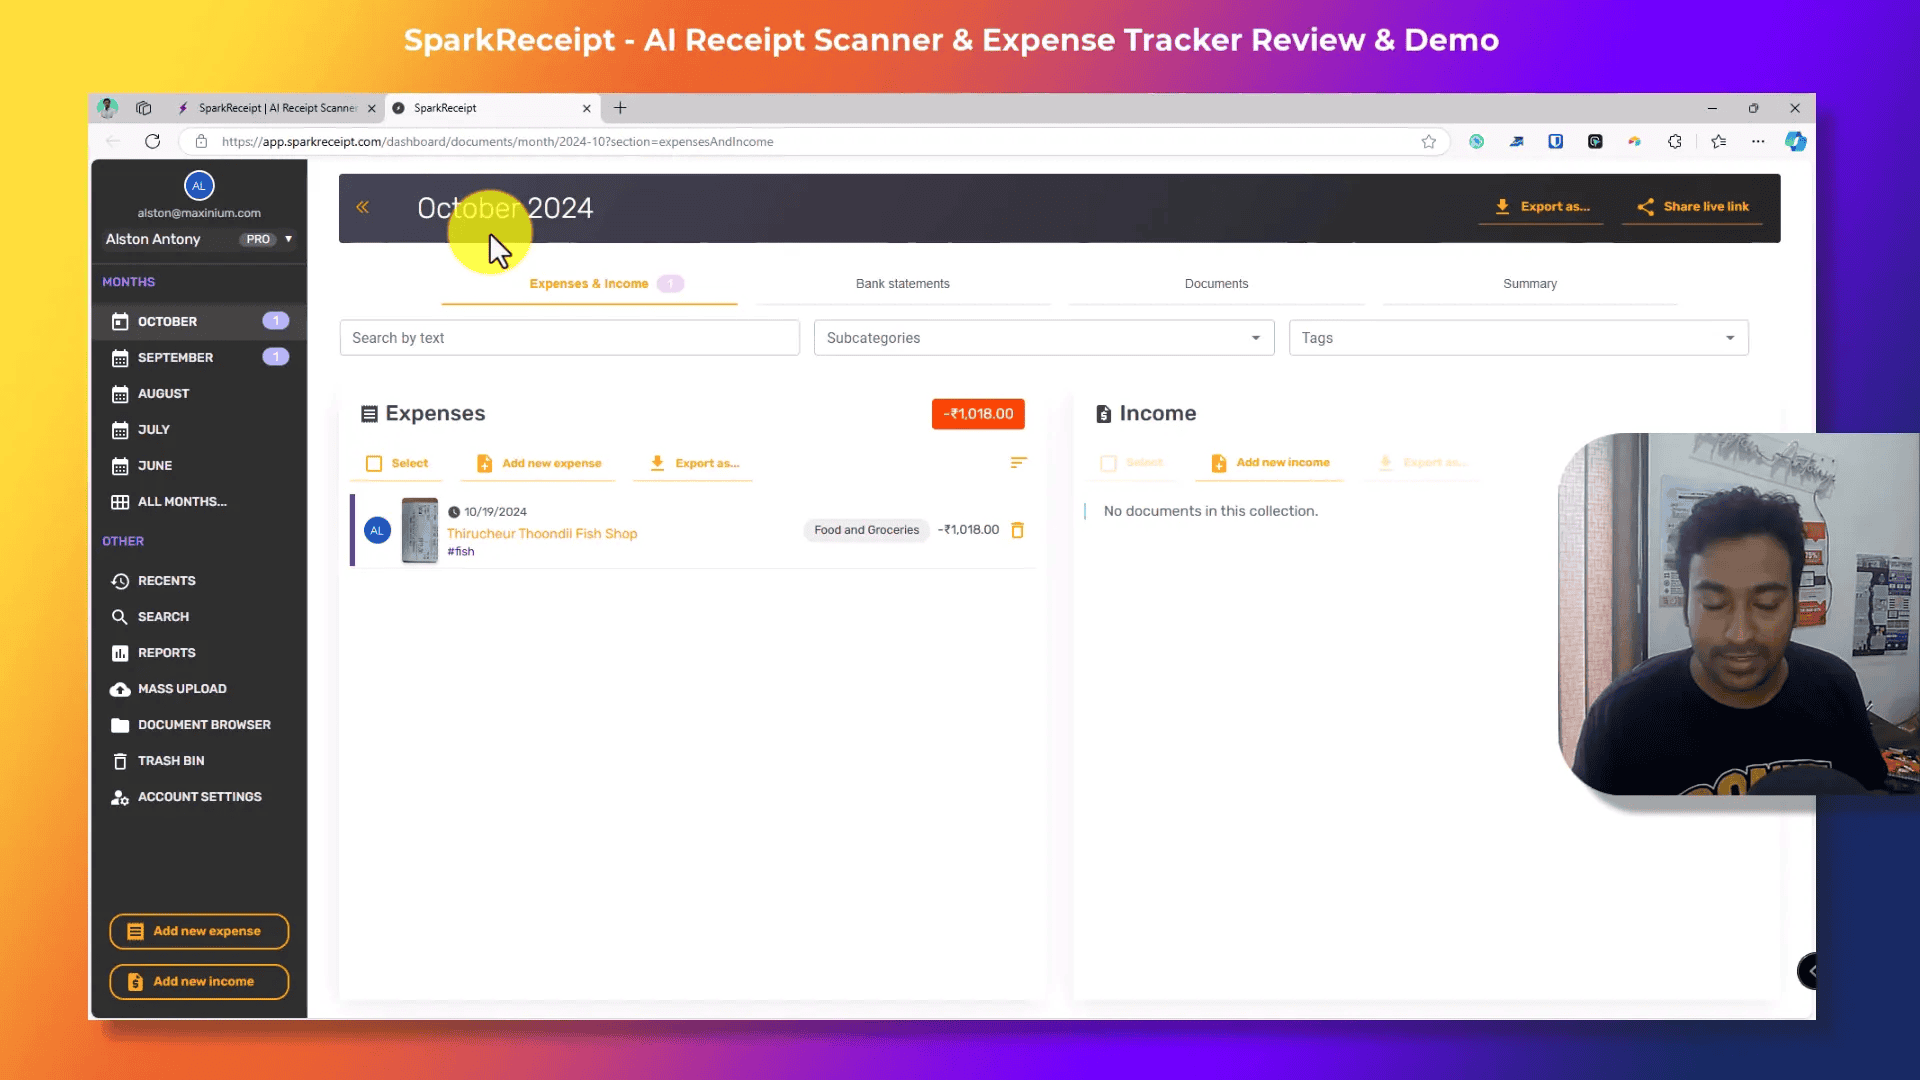The image size is (1920, 1080).
Task: Select July in the months list
Action: point(199,429)
